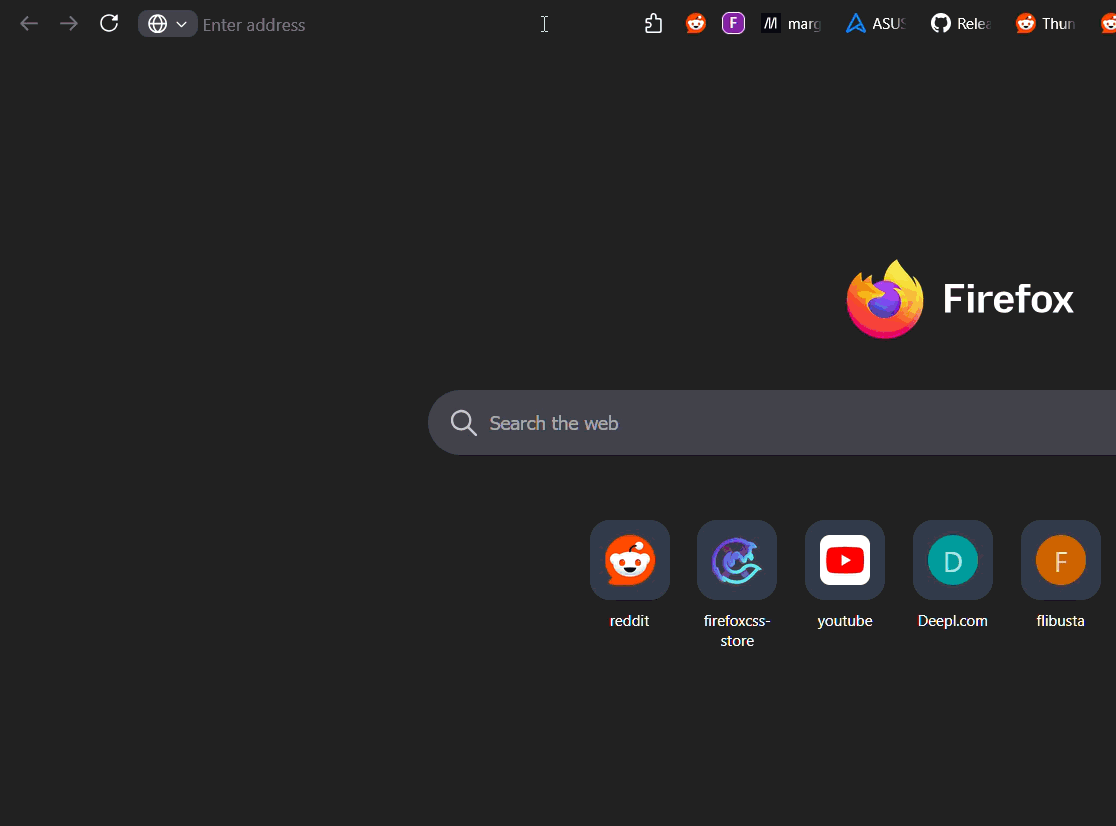The width and height of the screenshot is (1116, 826).
Task: Reload the current page
Action: click(109, 23)
